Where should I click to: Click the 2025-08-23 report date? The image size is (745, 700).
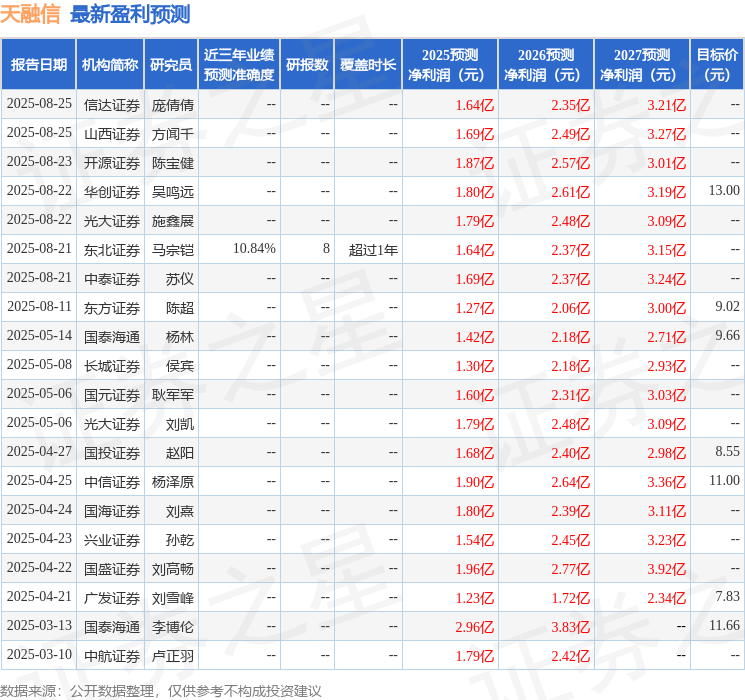click(39, 162)
